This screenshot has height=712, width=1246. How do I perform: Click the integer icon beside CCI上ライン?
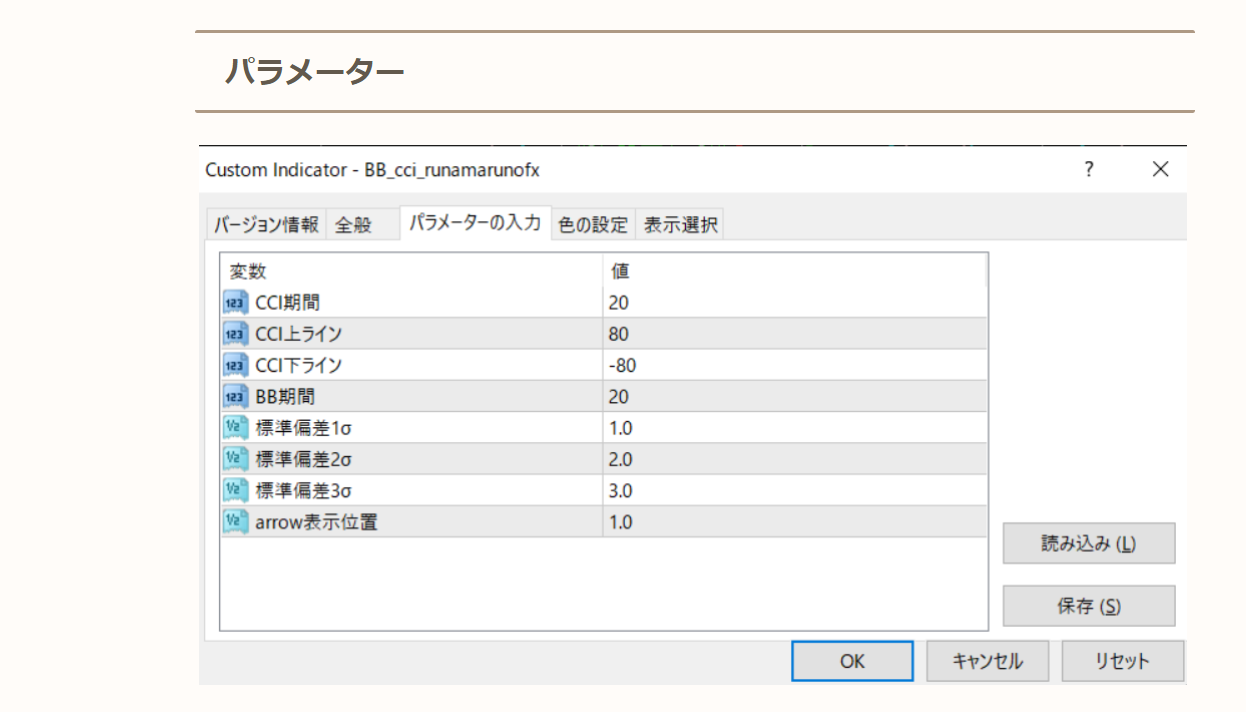(x=235, y=334)
